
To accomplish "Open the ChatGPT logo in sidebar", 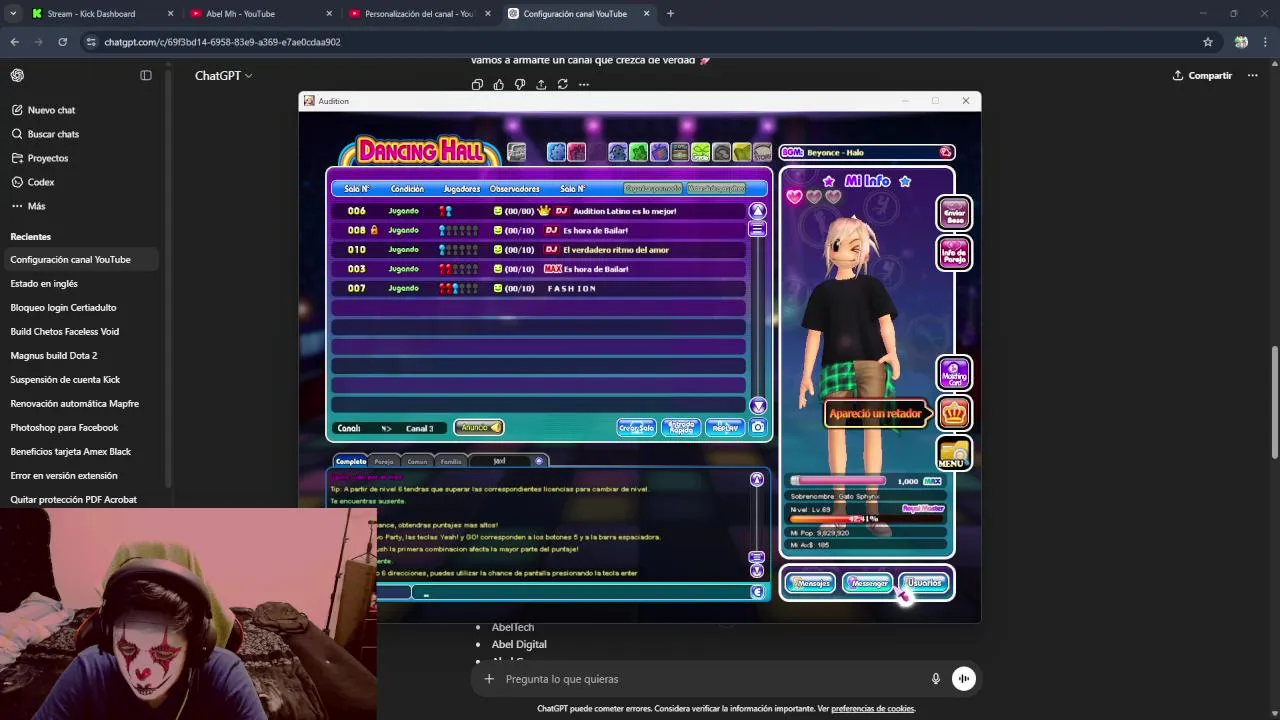I will (17, 75).
